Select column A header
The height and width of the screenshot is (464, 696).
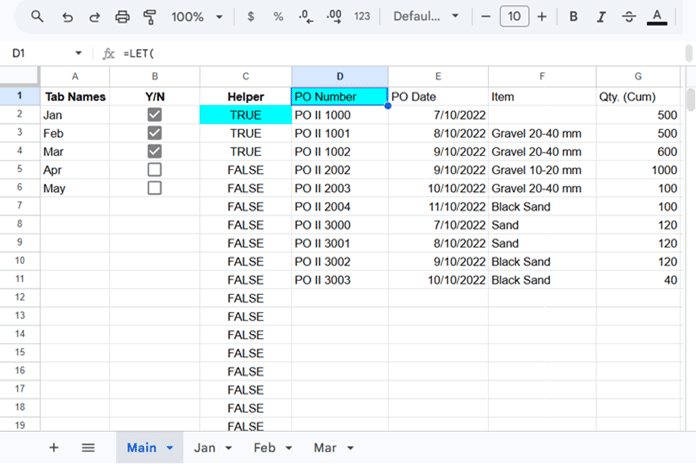tap(75, 76)
